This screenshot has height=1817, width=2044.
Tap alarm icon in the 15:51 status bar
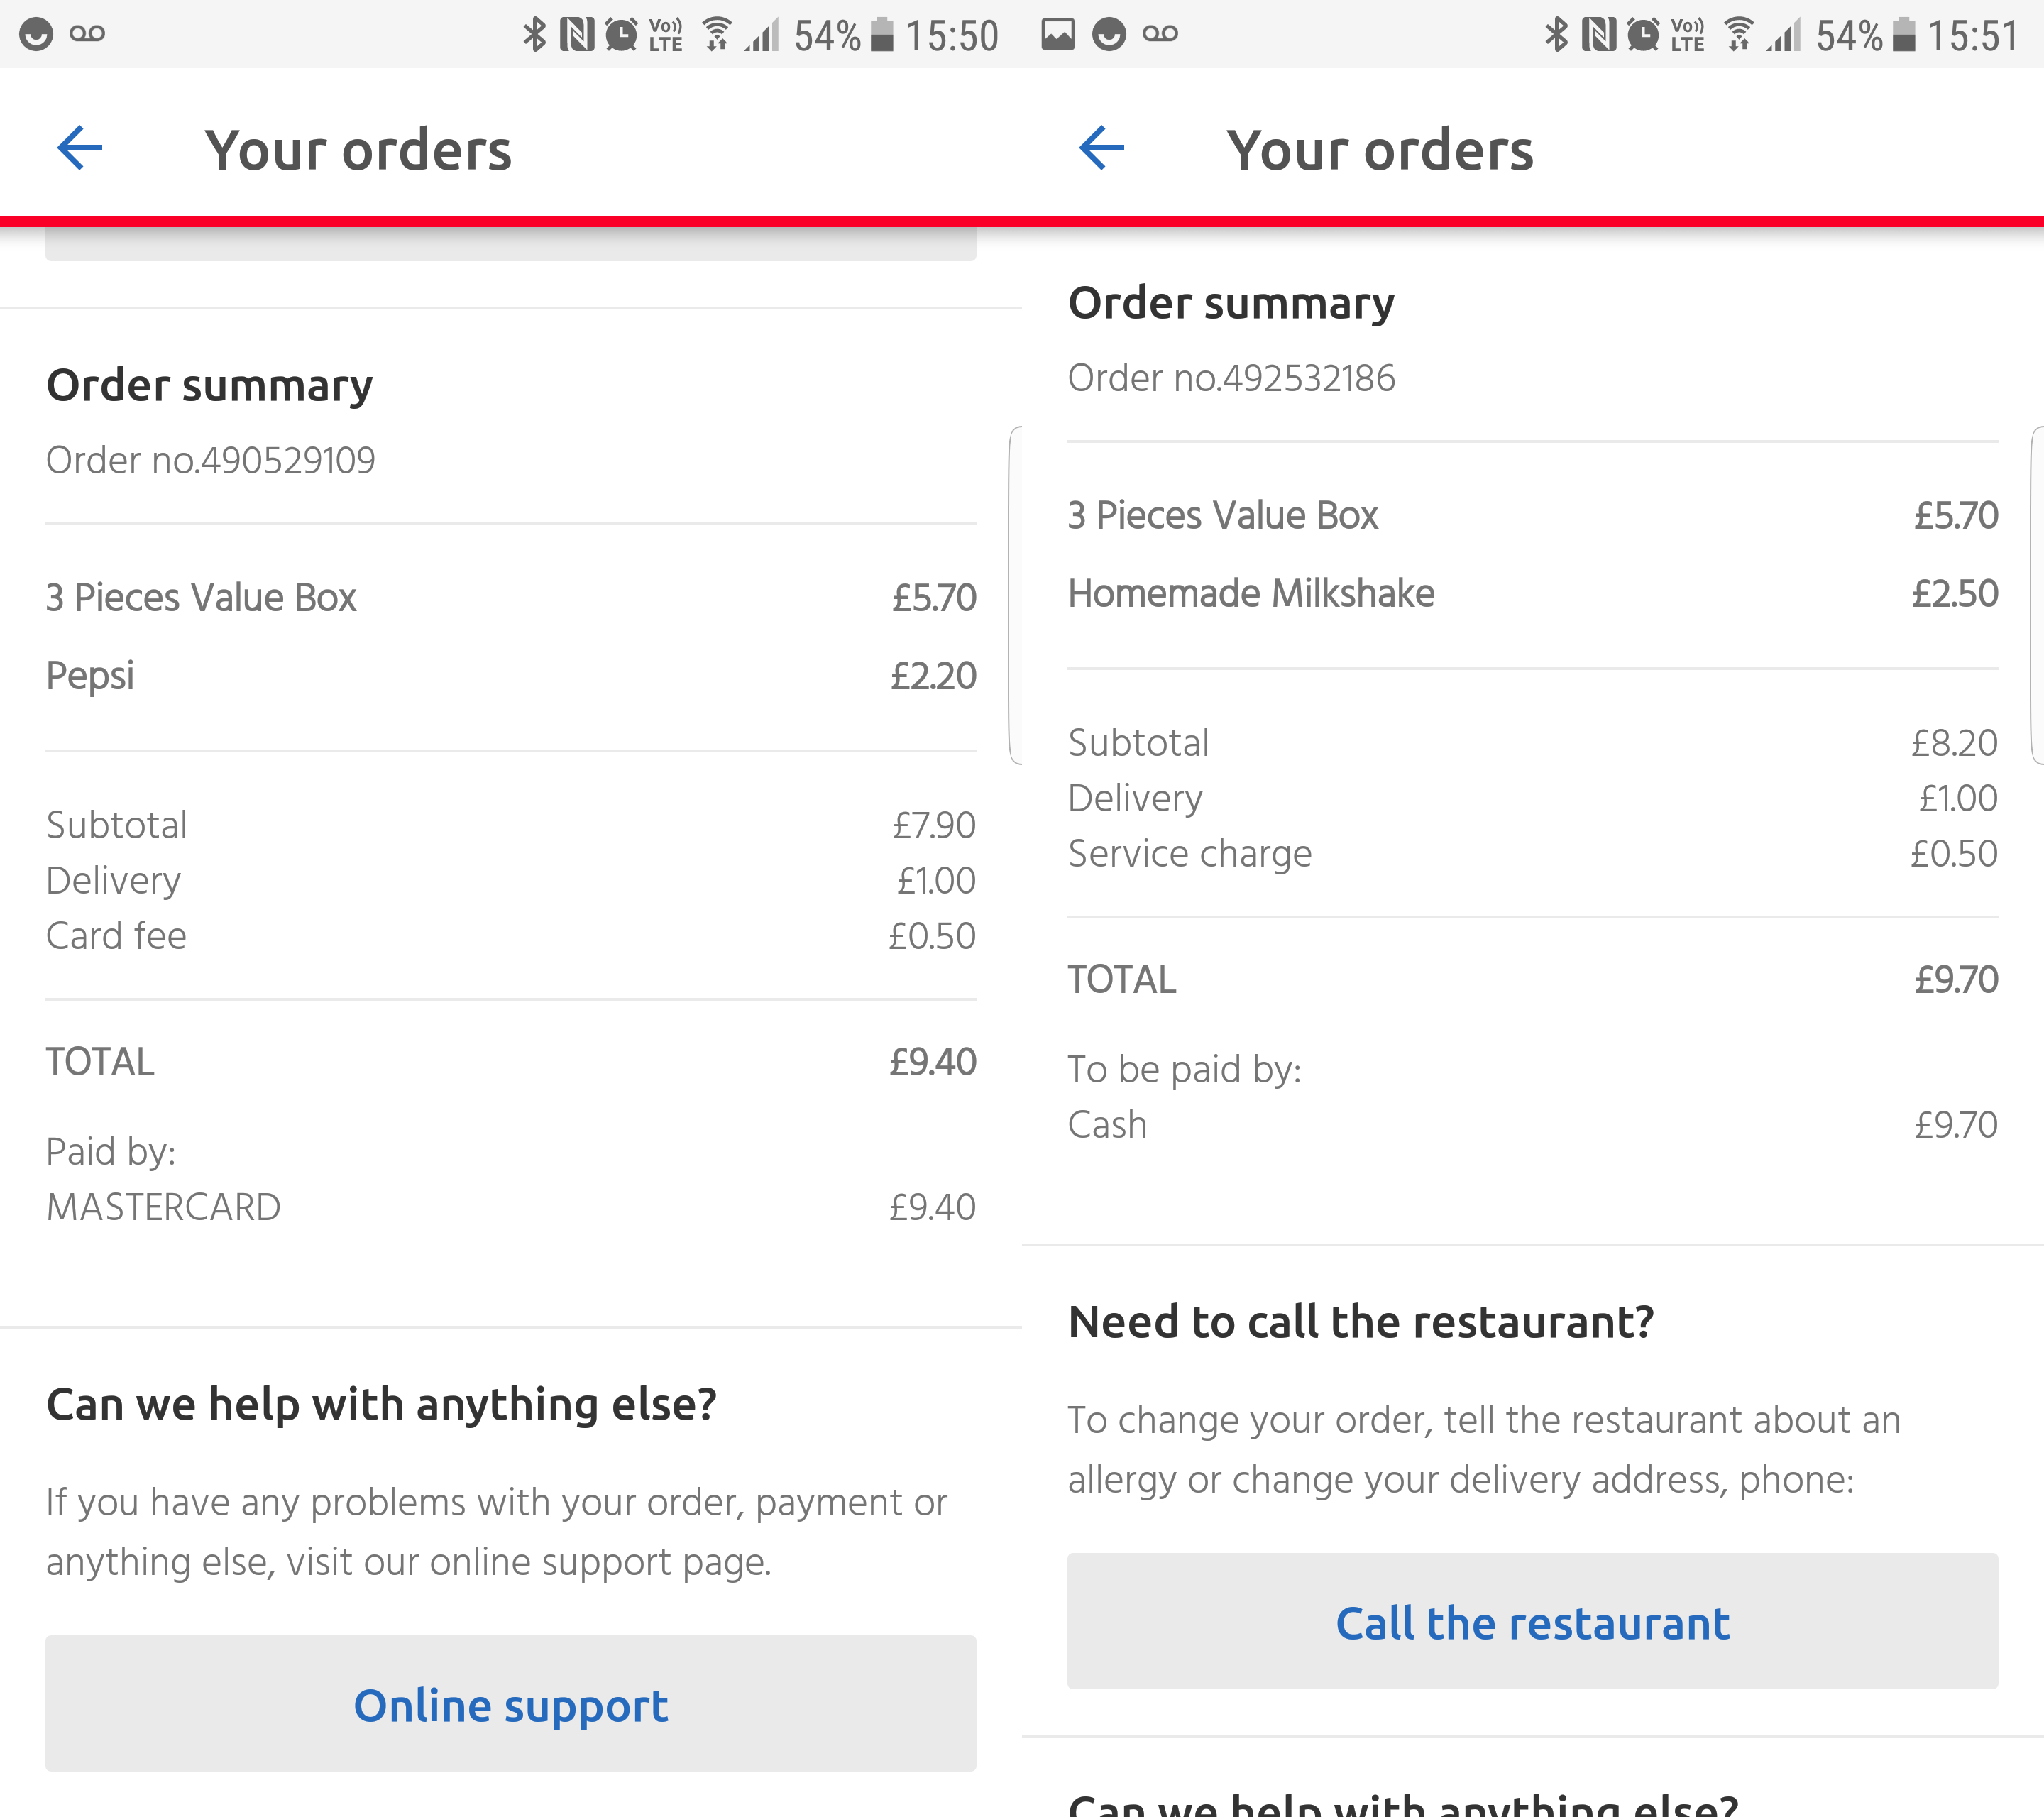click(x=1642, y=34)
